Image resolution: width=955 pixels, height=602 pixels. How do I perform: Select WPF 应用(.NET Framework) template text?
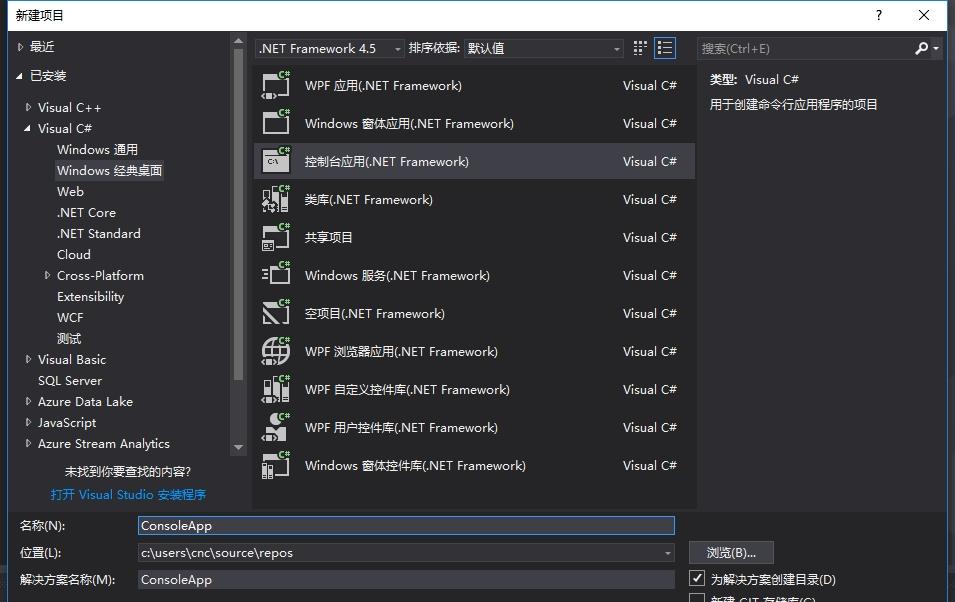pos(383,85)
